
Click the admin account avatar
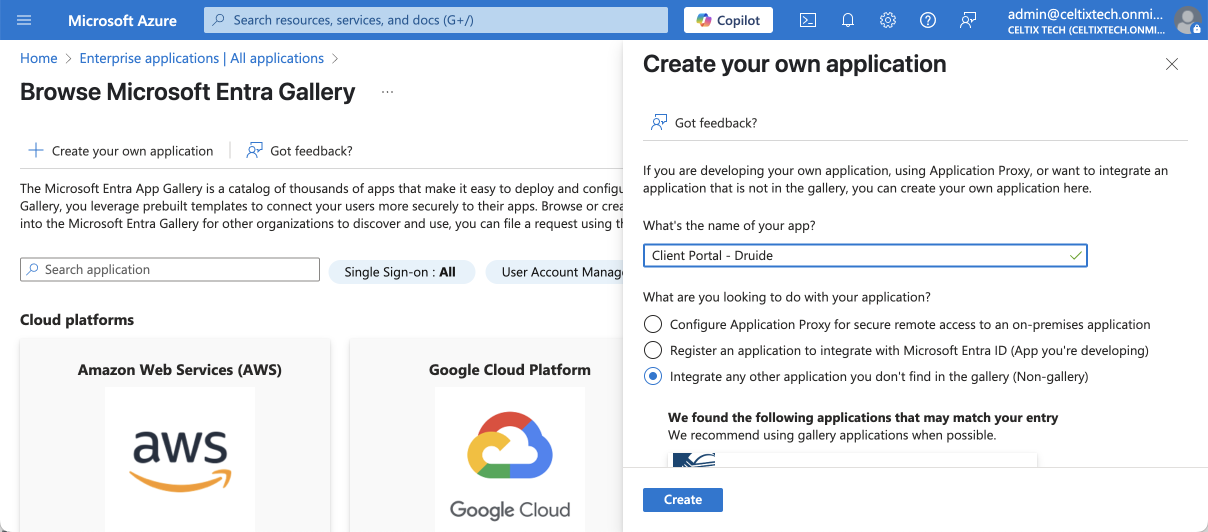(1187, 20)
